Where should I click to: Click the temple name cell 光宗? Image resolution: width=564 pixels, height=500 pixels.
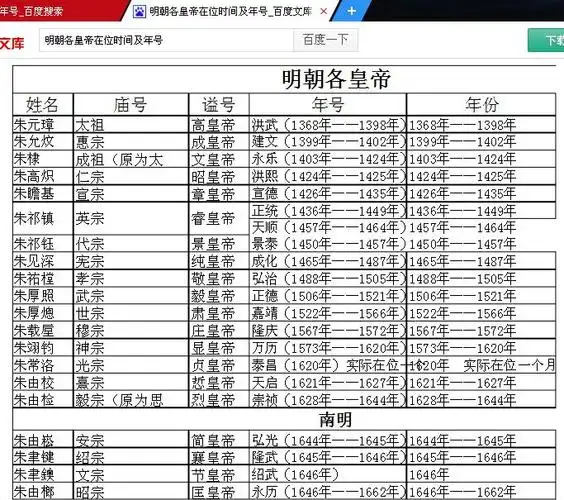coord(131,365)
